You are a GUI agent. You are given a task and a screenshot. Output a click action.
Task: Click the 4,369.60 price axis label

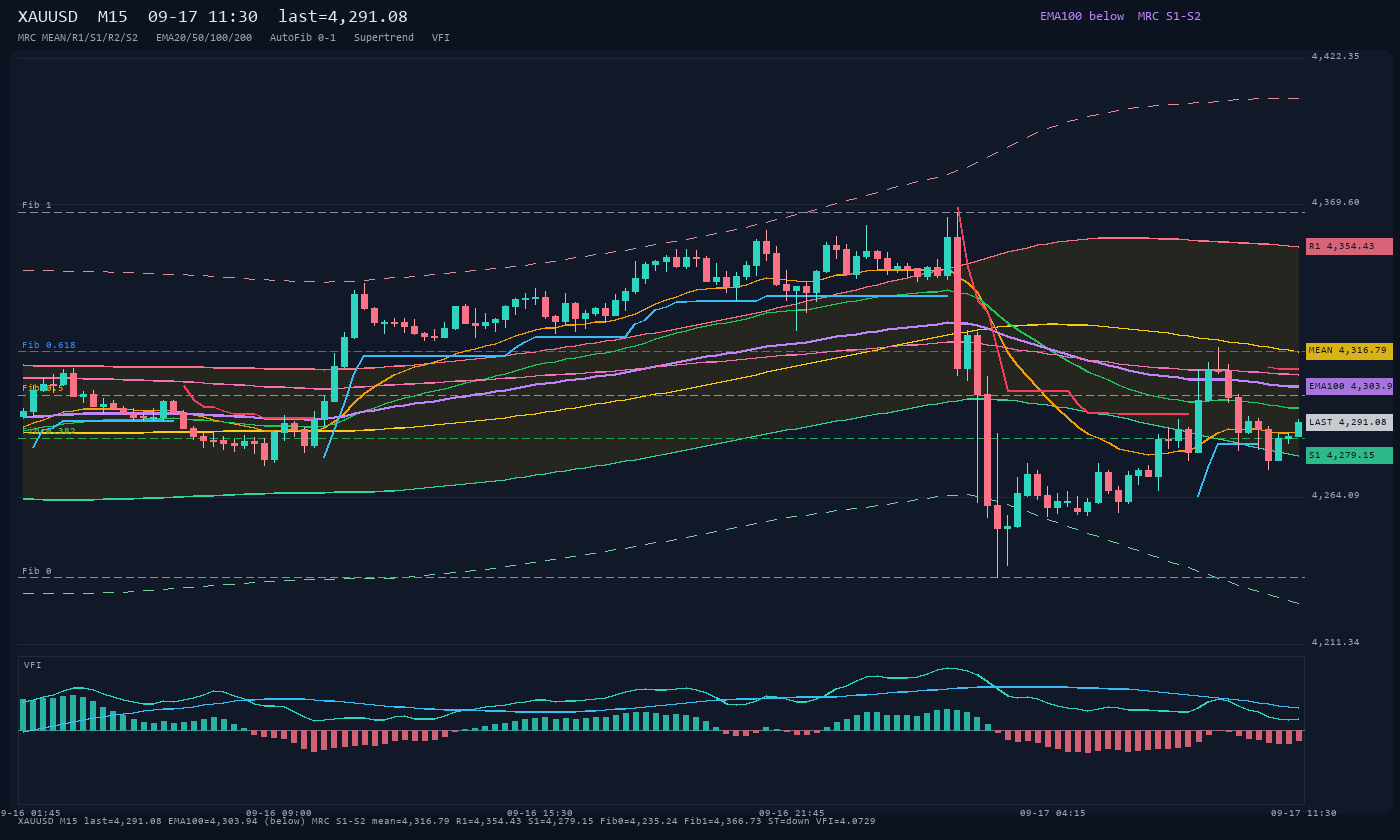1335,202
